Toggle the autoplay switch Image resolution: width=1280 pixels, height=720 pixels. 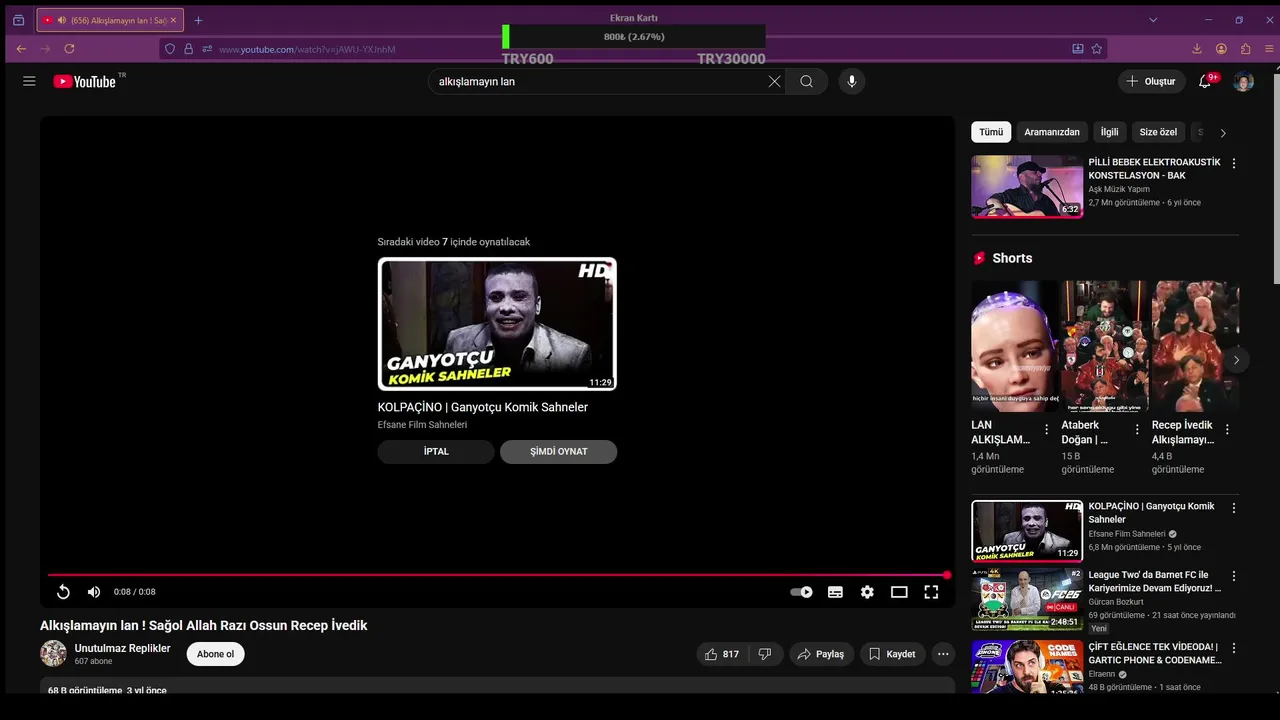(x=802, y=592)
